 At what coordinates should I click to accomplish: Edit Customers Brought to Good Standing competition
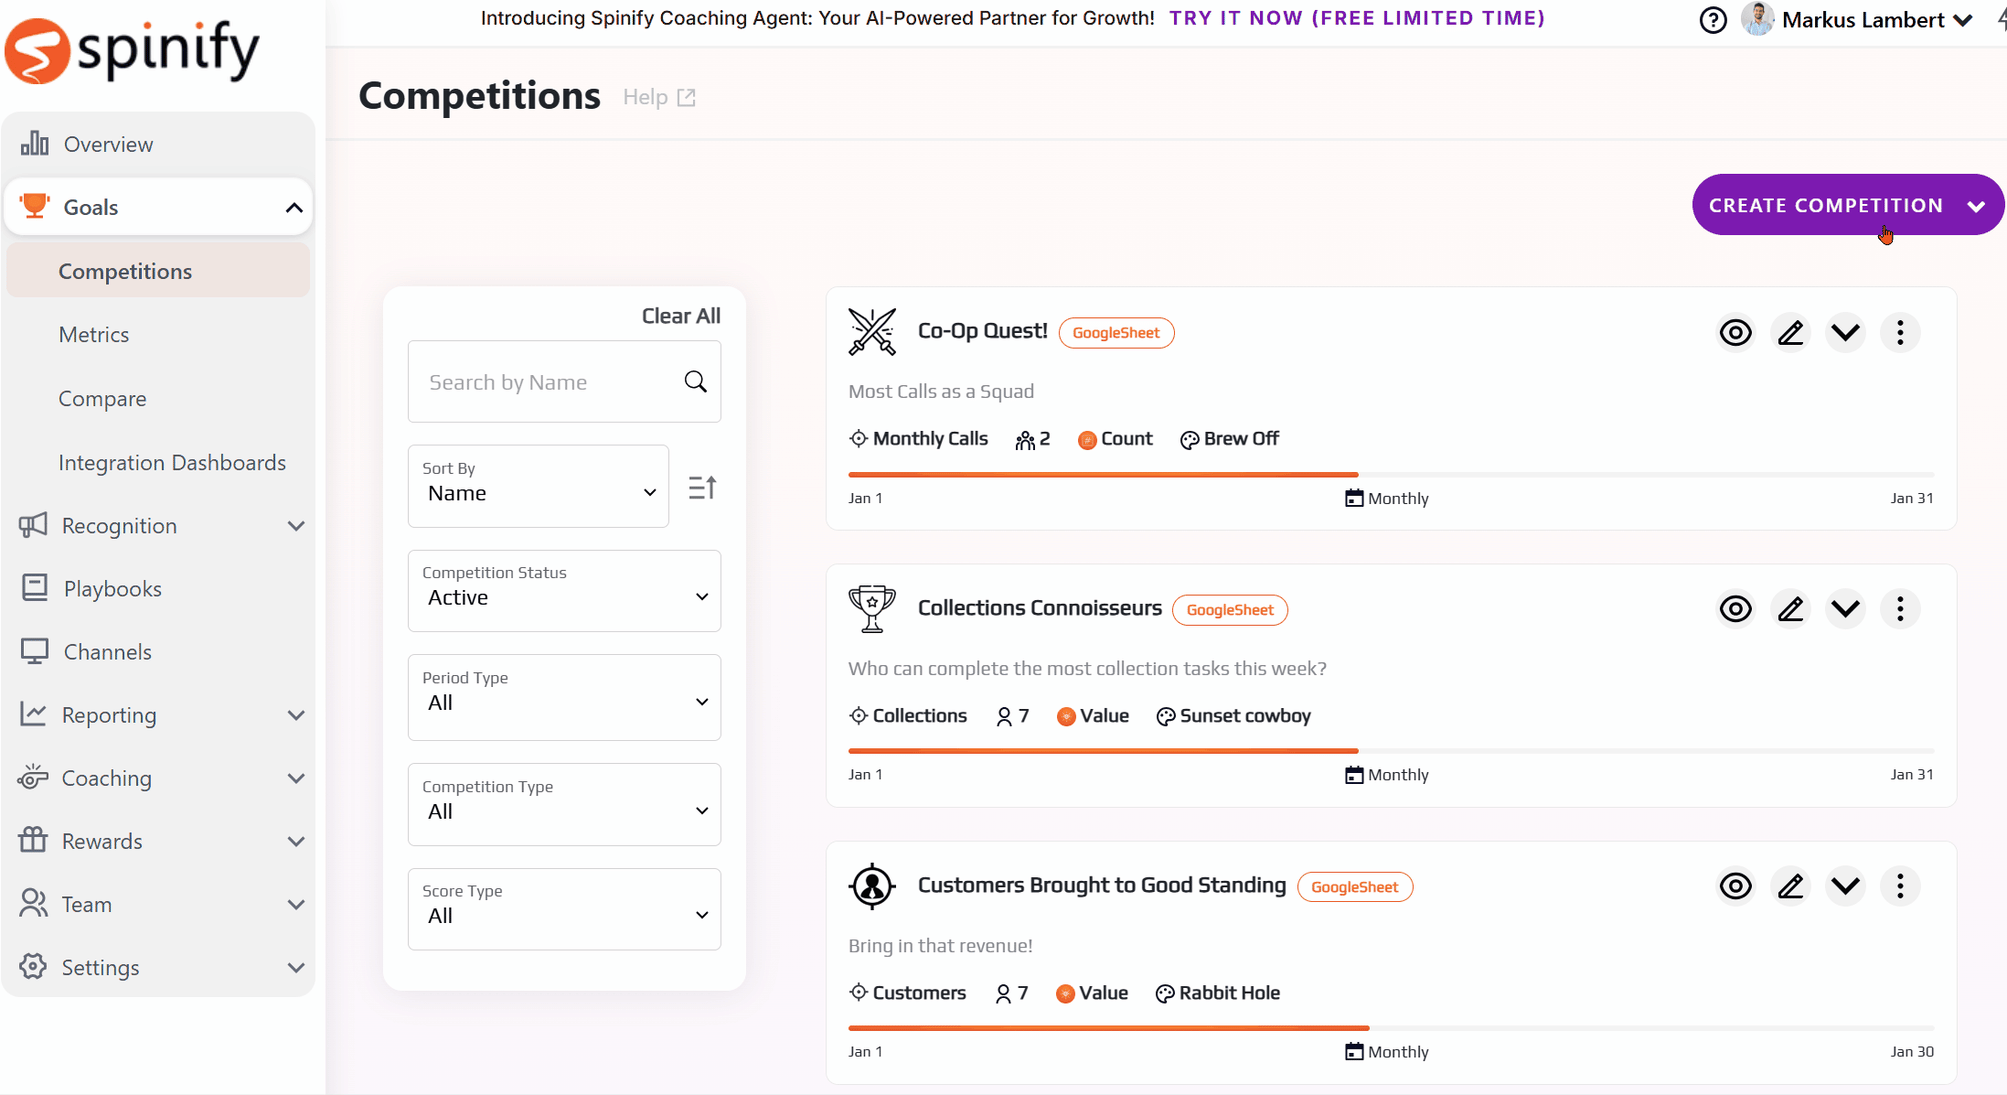tap(1790, 886)
